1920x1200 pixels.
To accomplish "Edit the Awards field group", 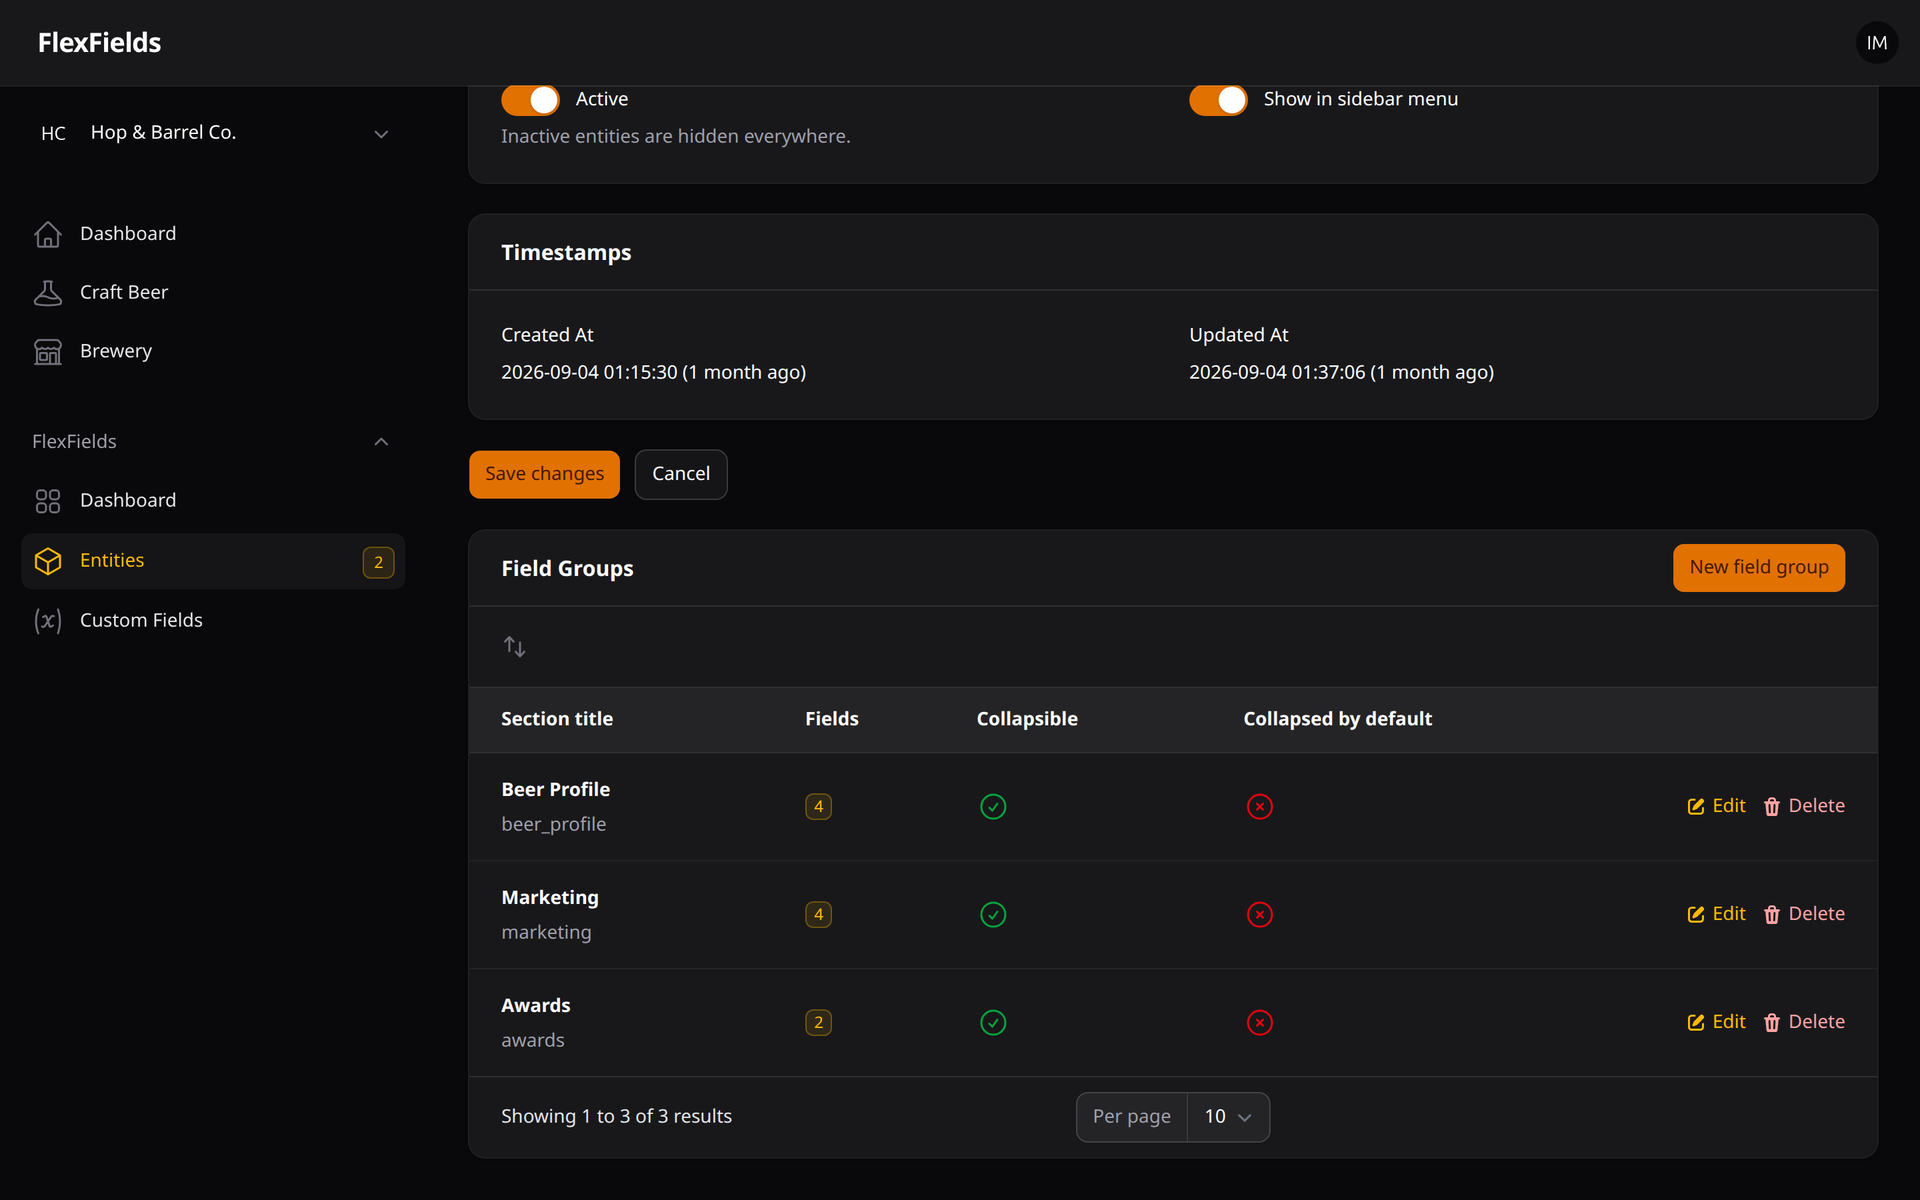I will (x=1716, y=1022).
